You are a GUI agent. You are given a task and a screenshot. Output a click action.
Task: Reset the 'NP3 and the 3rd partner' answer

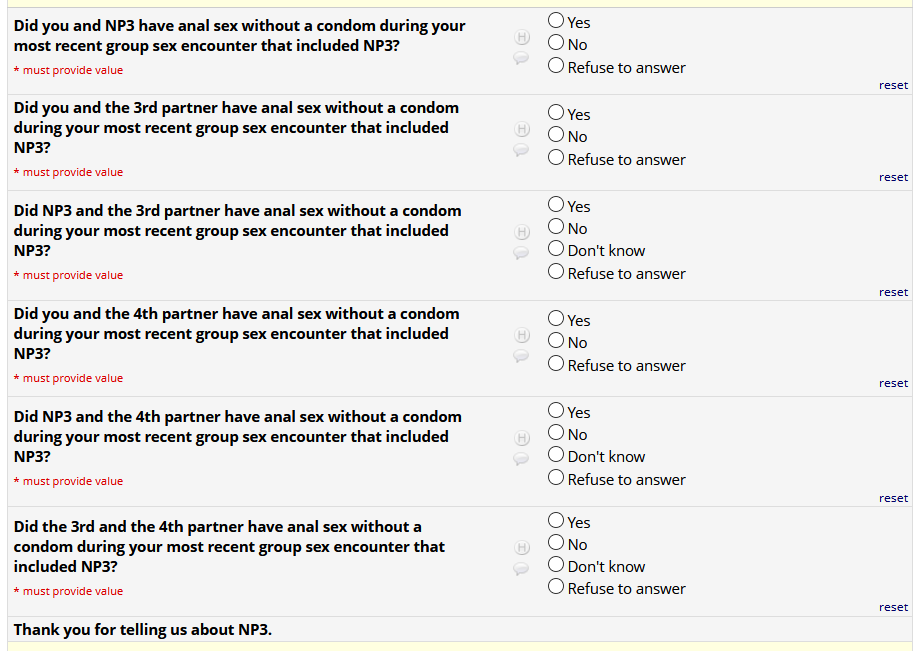click(893, 292)
